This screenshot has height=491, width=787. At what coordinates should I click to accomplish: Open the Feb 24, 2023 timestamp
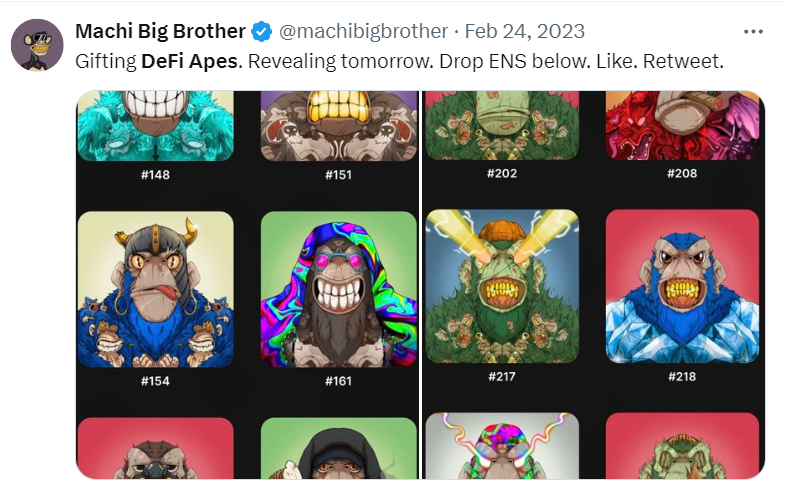[x=525, y=31]
